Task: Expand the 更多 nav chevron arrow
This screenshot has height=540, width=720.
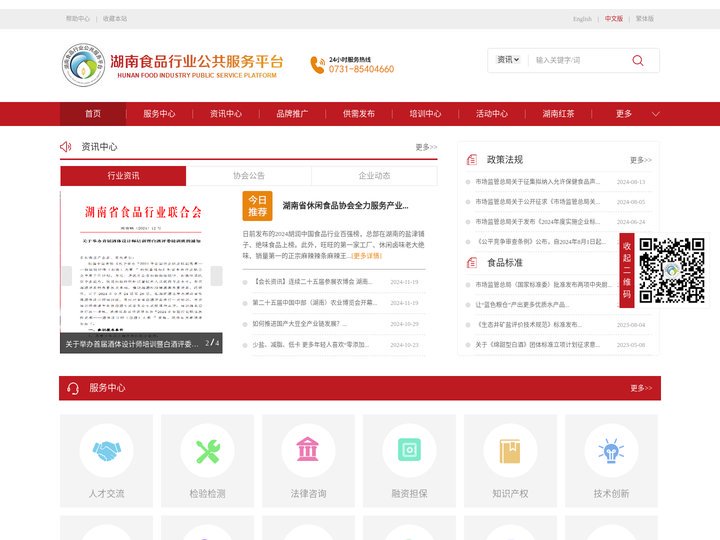Action: (x=656, y=114)
